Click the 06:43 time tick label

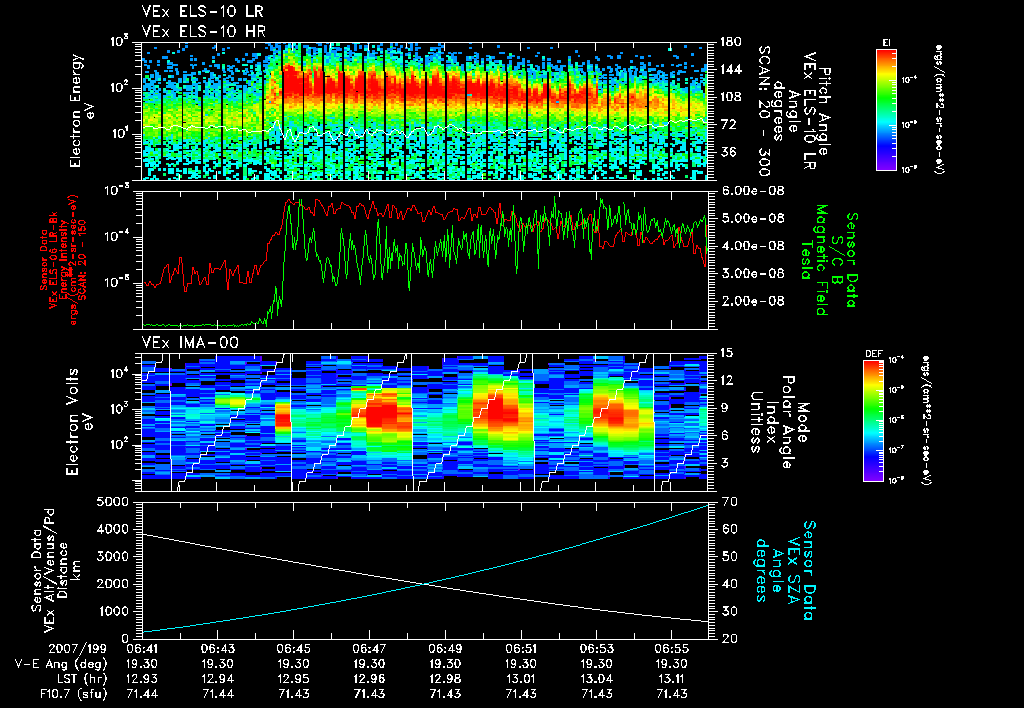pos(217,649)
